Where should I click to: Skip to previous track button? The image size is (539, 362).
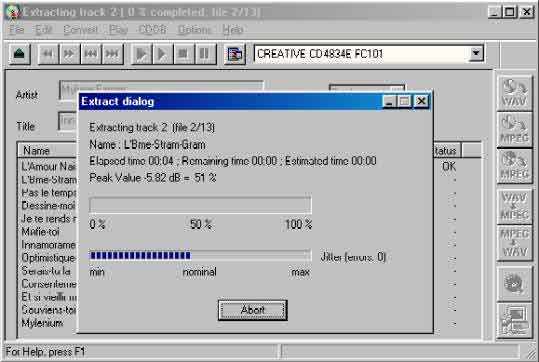tap(91, 54)
